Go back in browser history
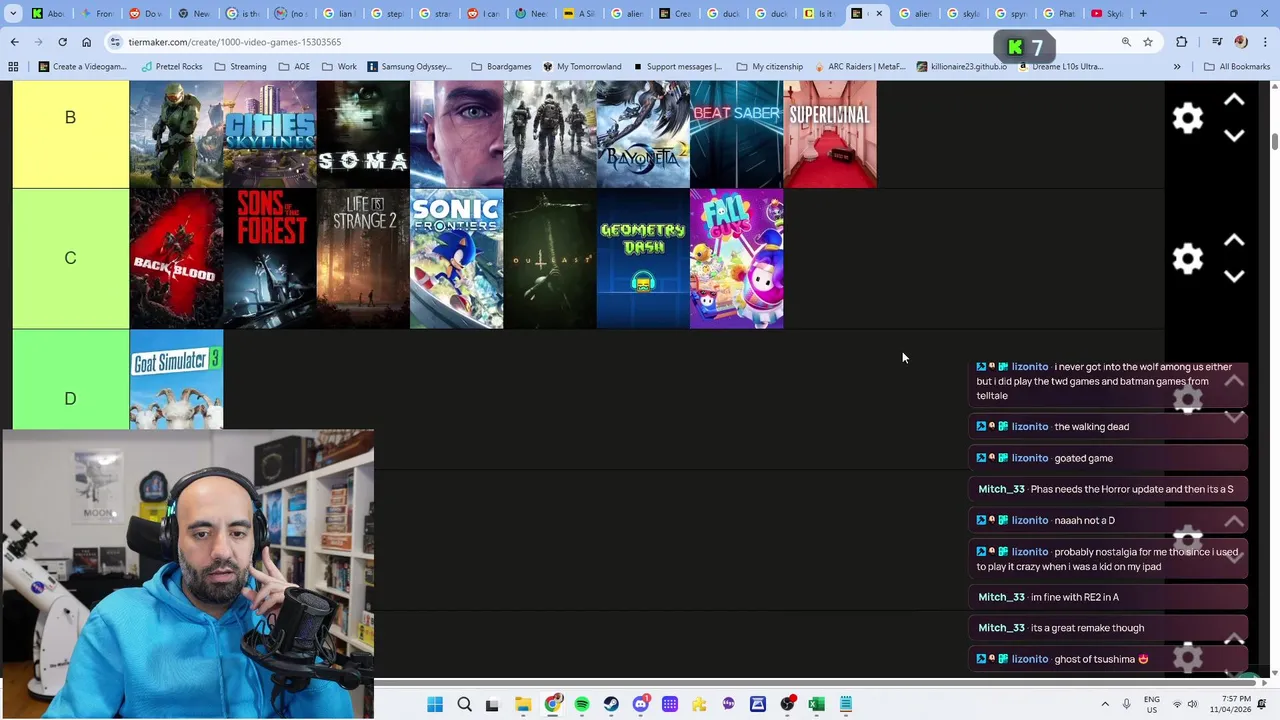Screen dimensions: 1280x720 tap(14, 42)
